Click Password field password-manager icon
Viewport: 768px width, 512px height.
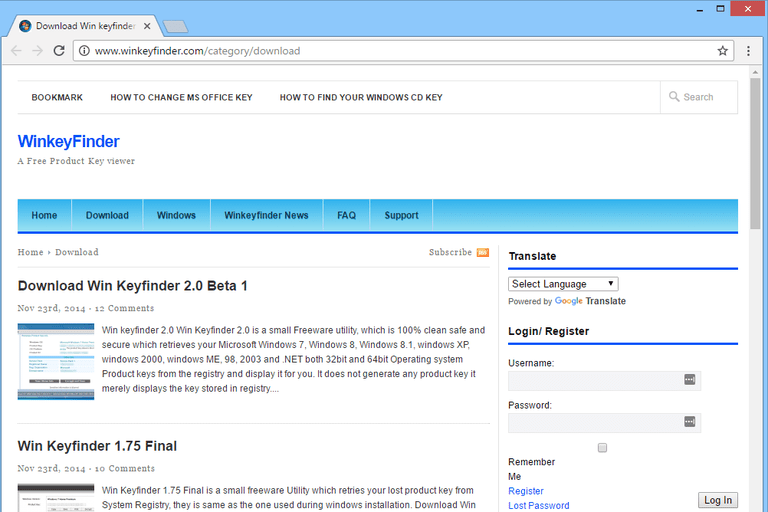coord(690,422)
